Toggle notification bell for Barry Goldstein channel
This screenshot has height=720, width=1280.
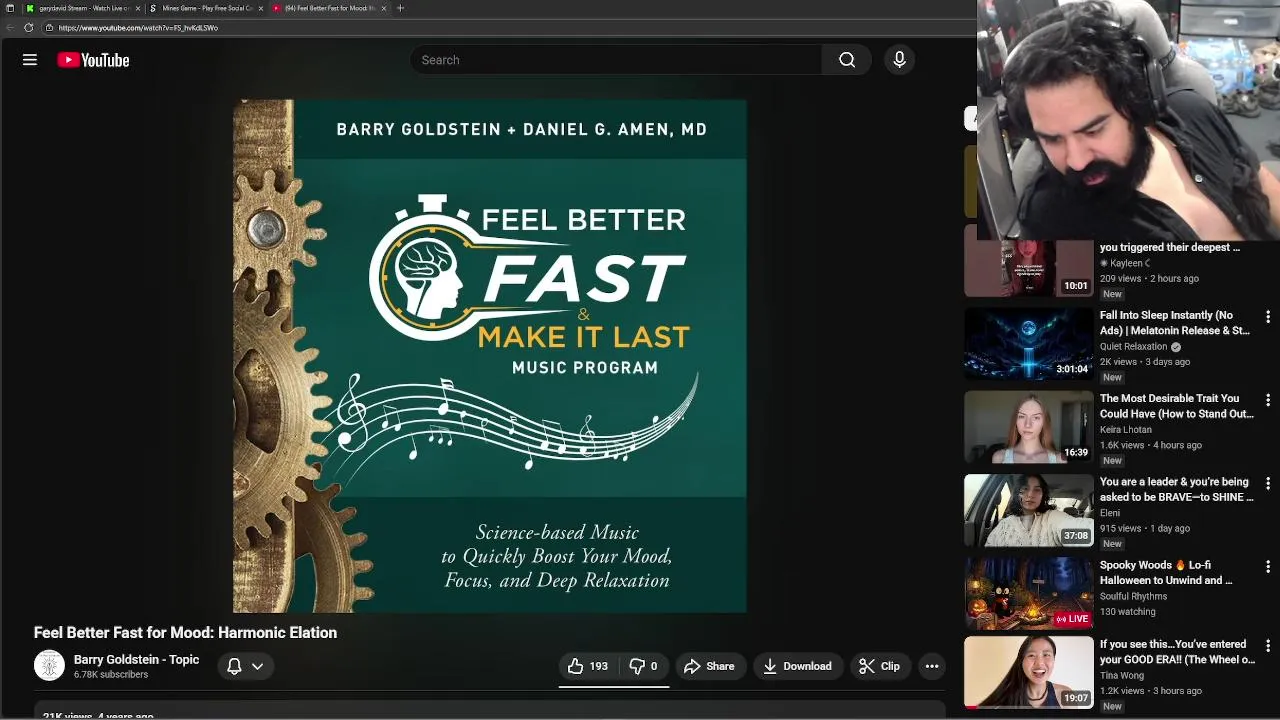(234, 666)
